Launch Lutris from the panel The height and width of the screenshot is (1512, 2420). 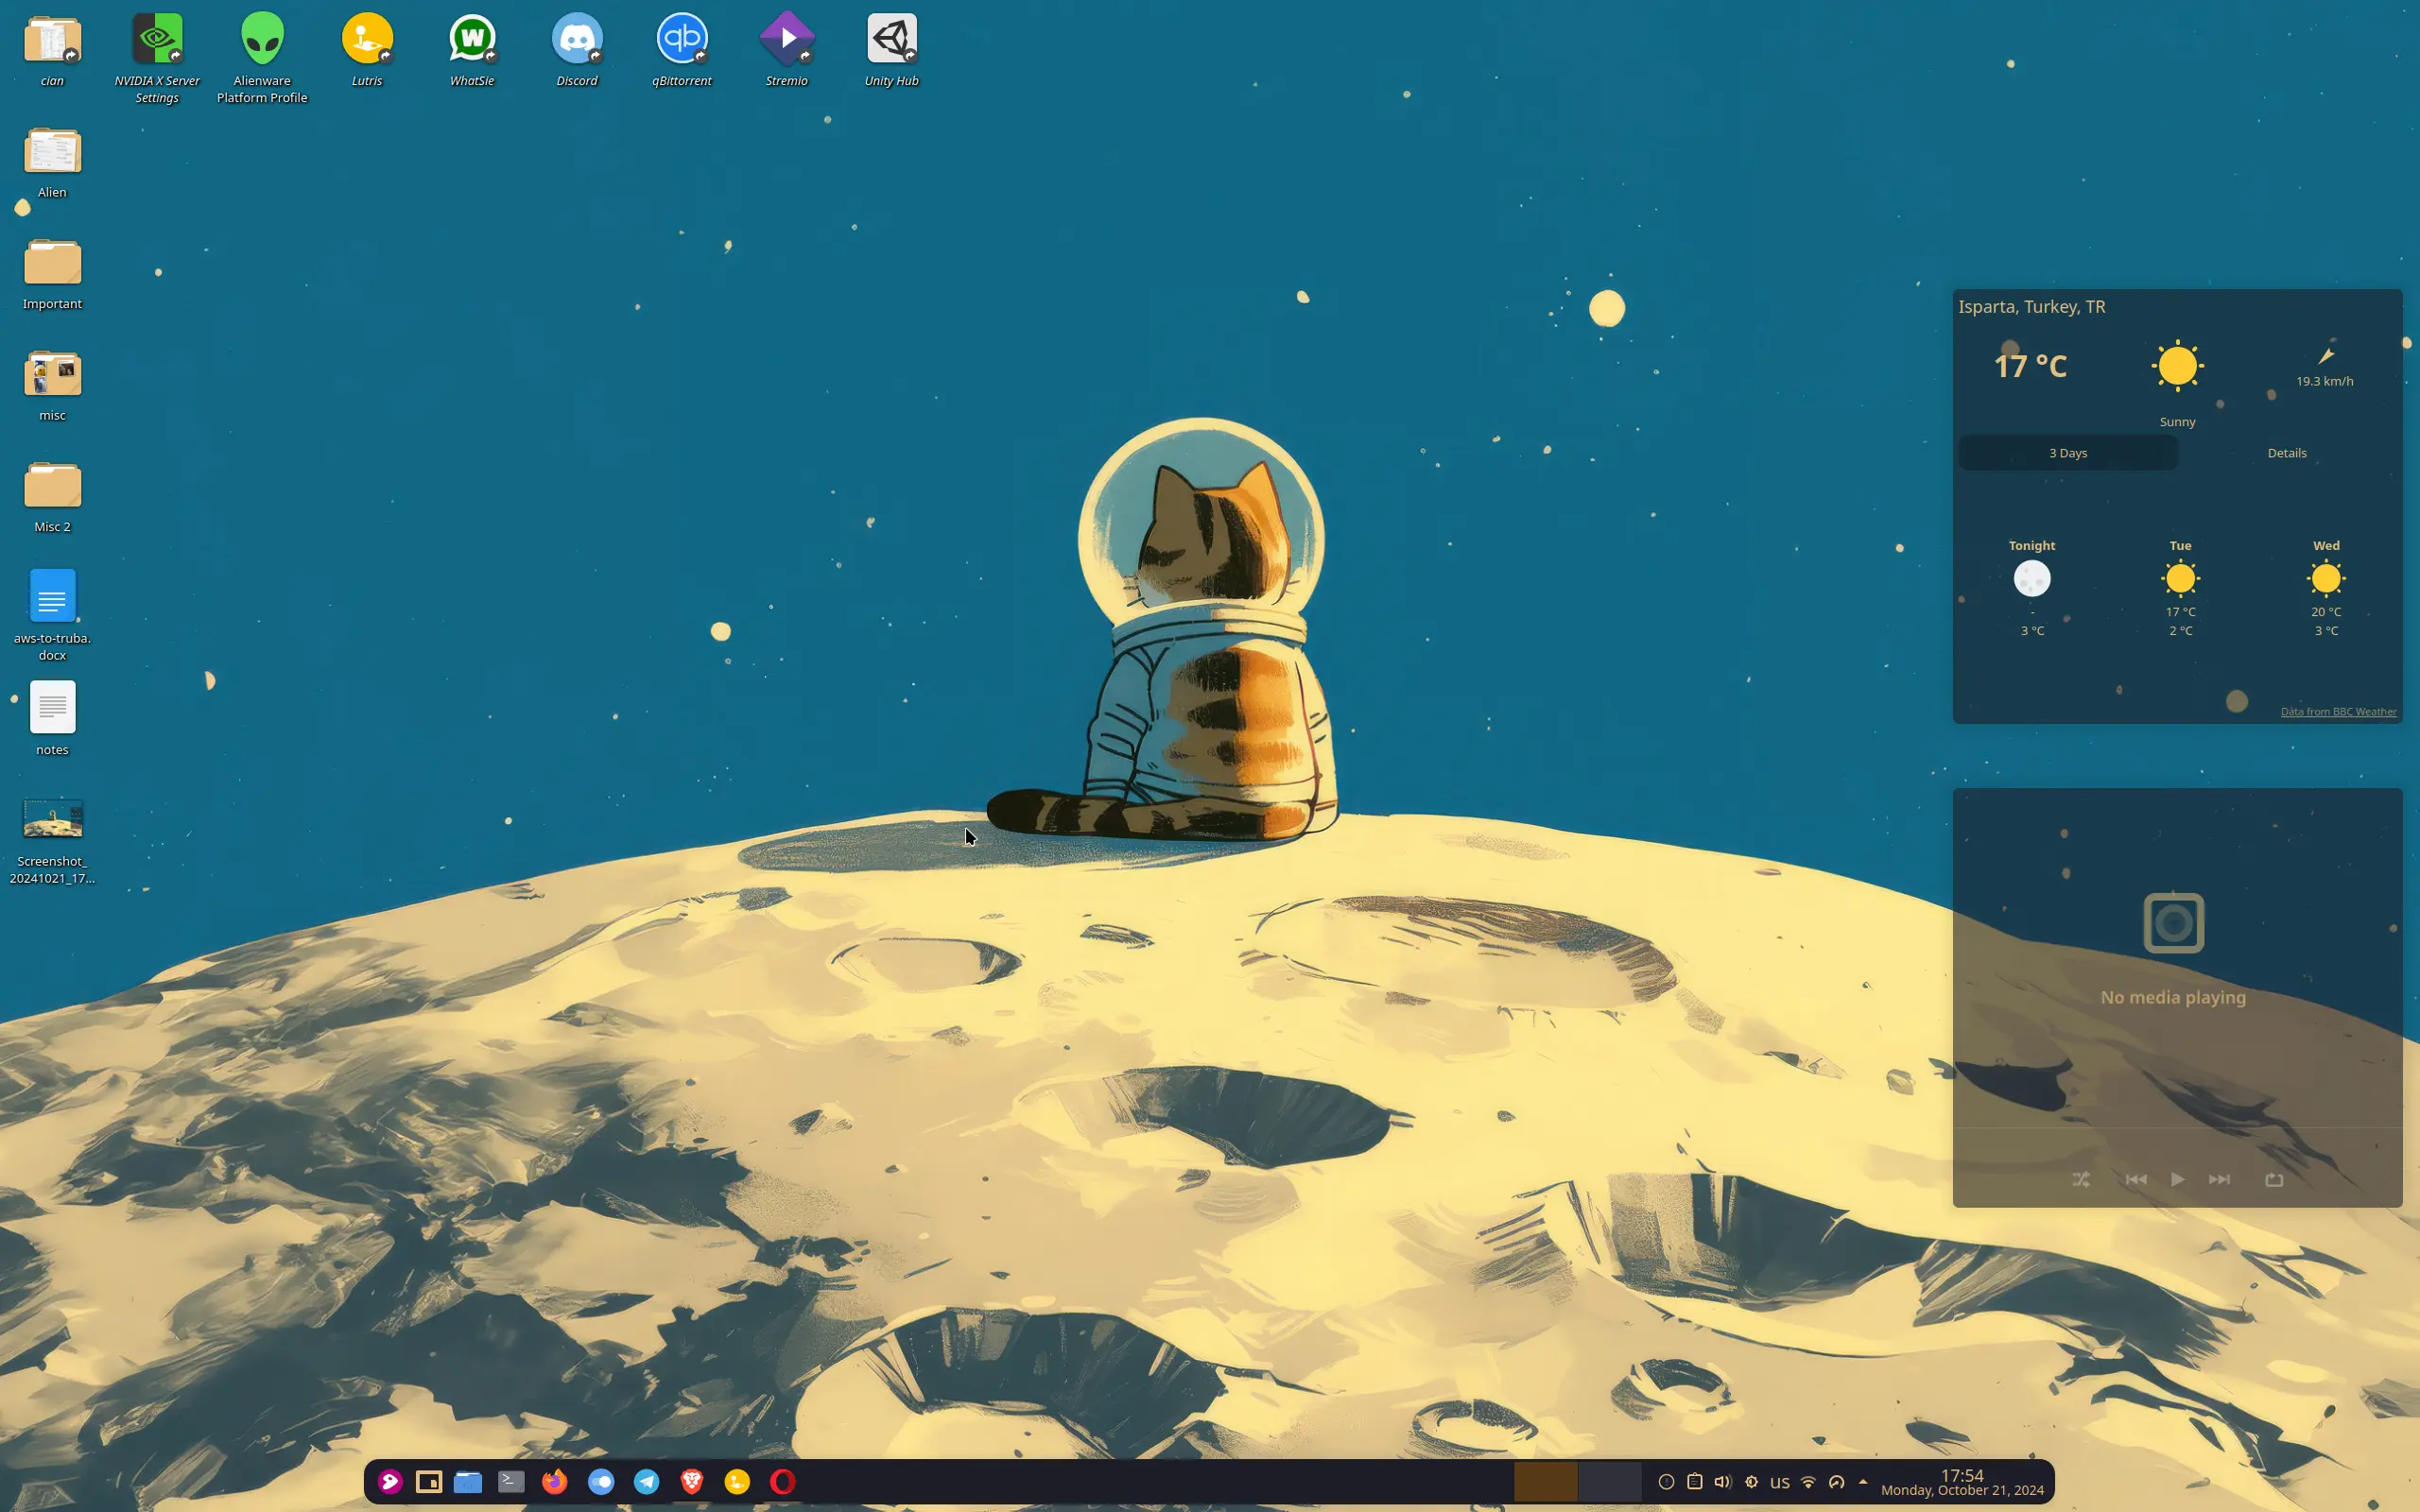737,1482
